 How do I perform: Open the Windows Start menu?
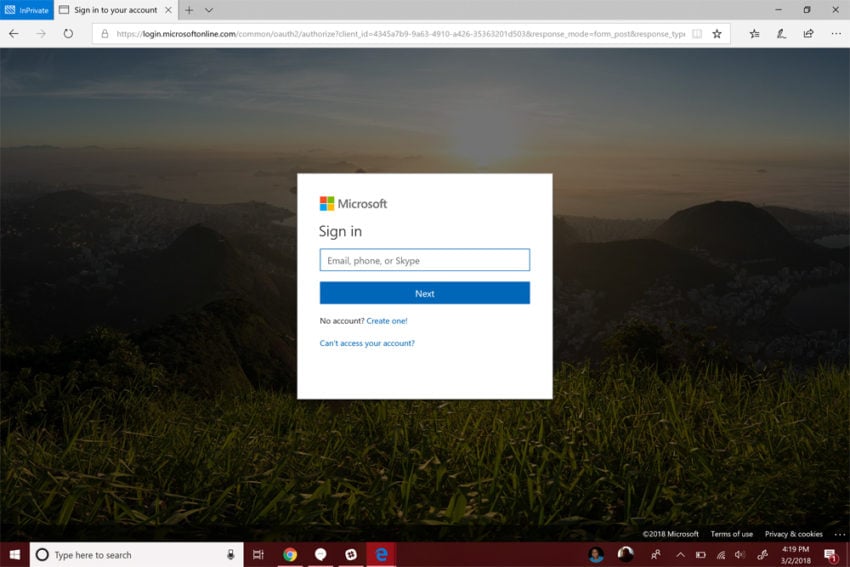click(x=15, y=555)
